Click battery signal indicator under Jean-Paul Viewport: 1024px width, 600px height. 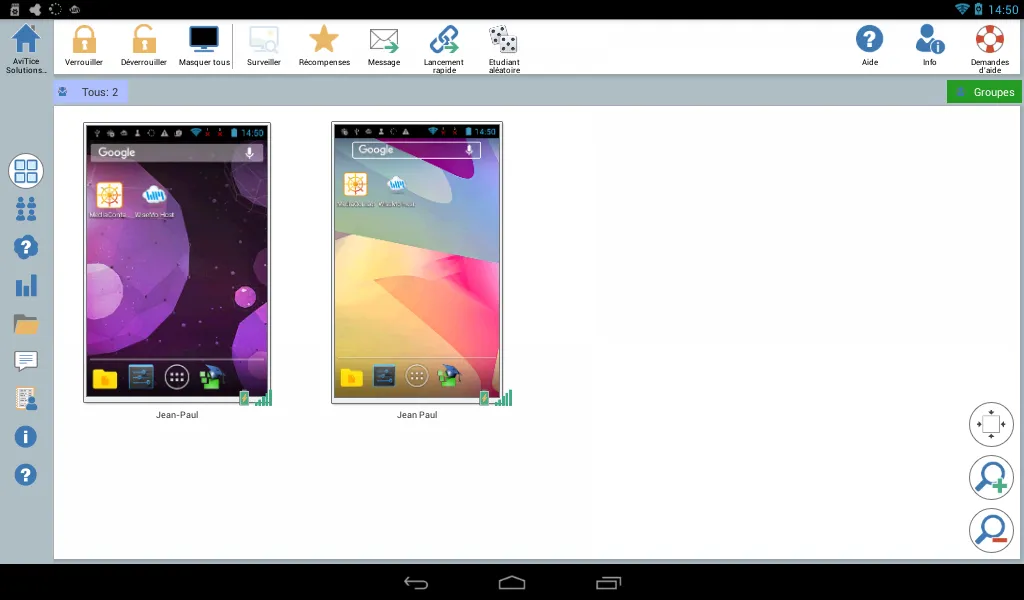tap(255, 398)
